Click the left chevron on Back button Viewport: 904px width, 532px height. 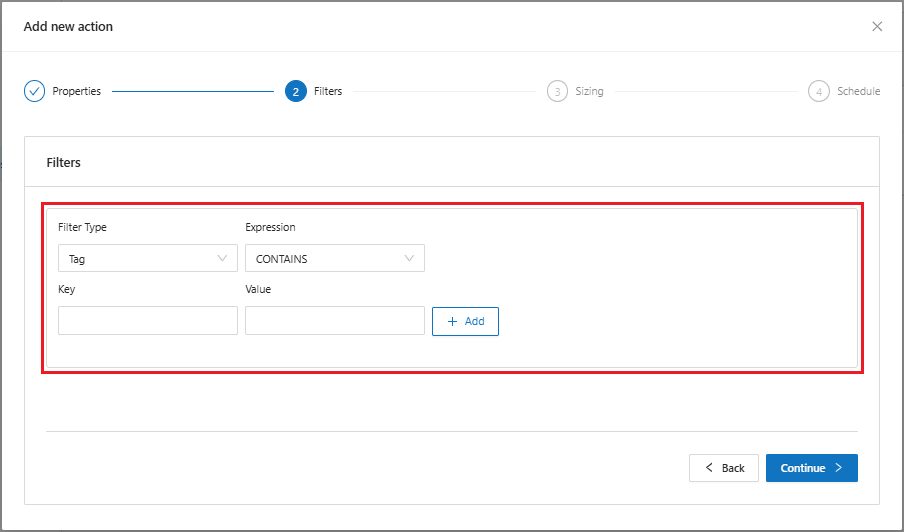click(x=709, y=468)
